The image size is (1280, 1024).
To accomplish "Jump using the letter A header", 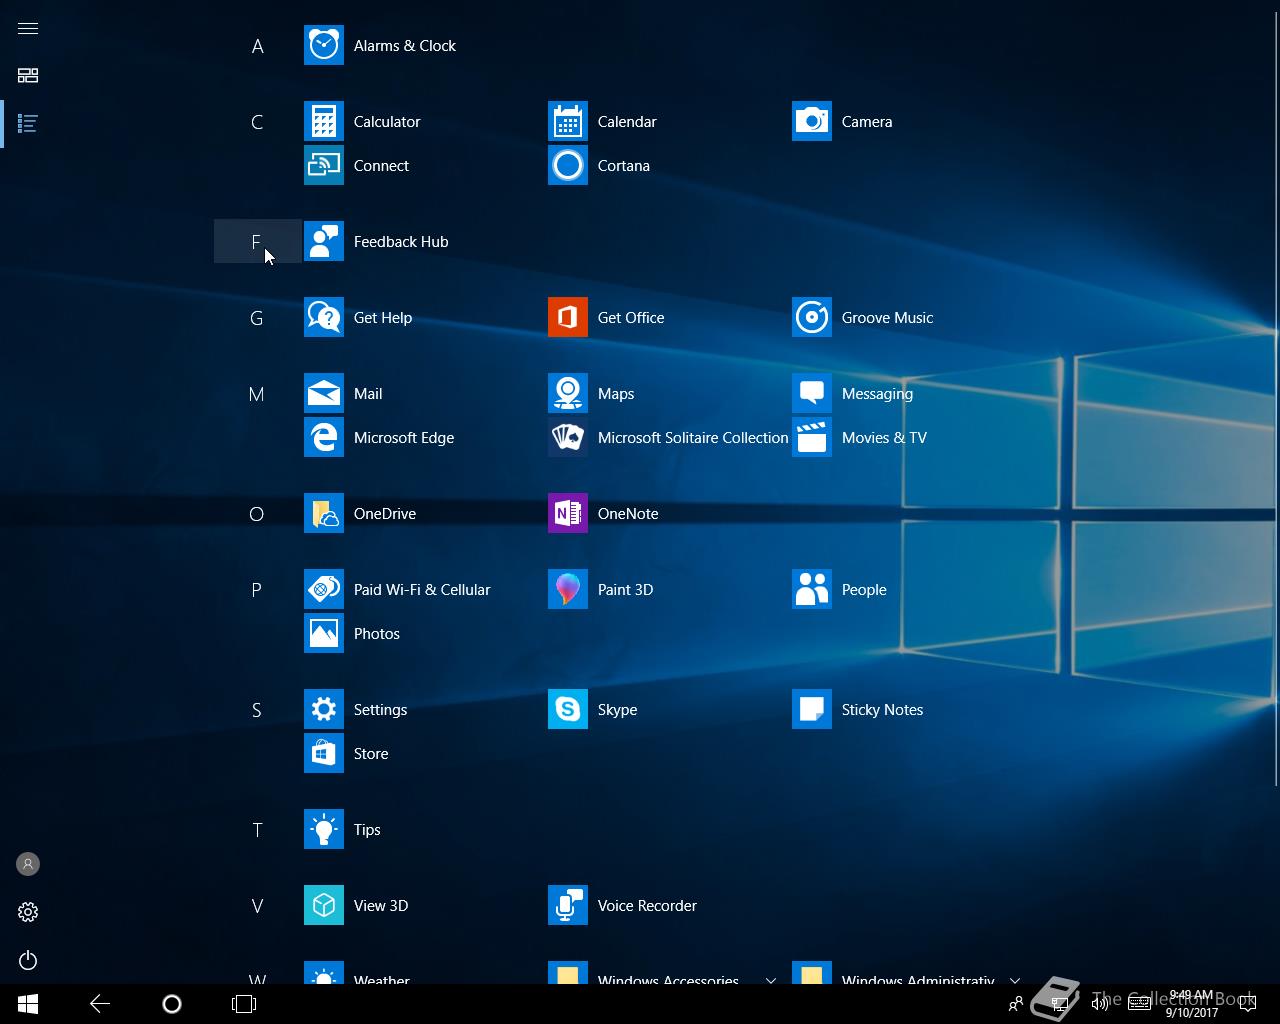I will [x=257, y=46].
